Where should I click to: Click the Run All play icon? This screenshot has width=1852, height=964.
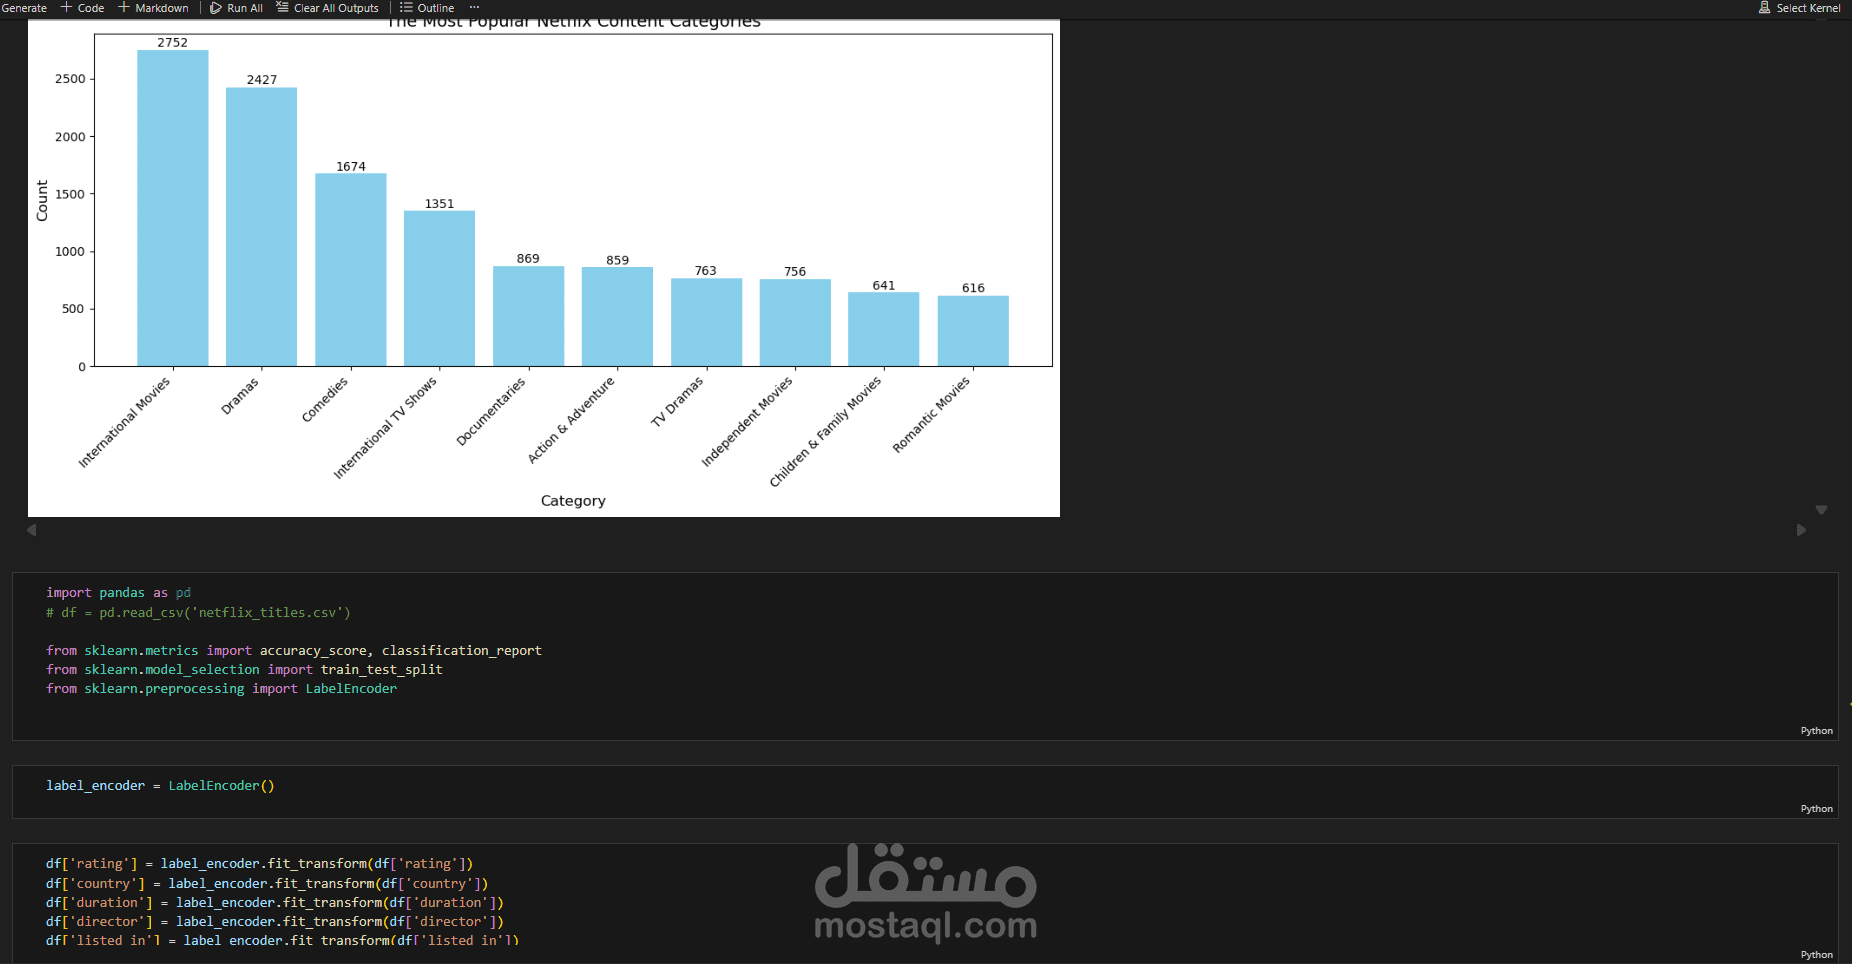[x=215, y=8]
